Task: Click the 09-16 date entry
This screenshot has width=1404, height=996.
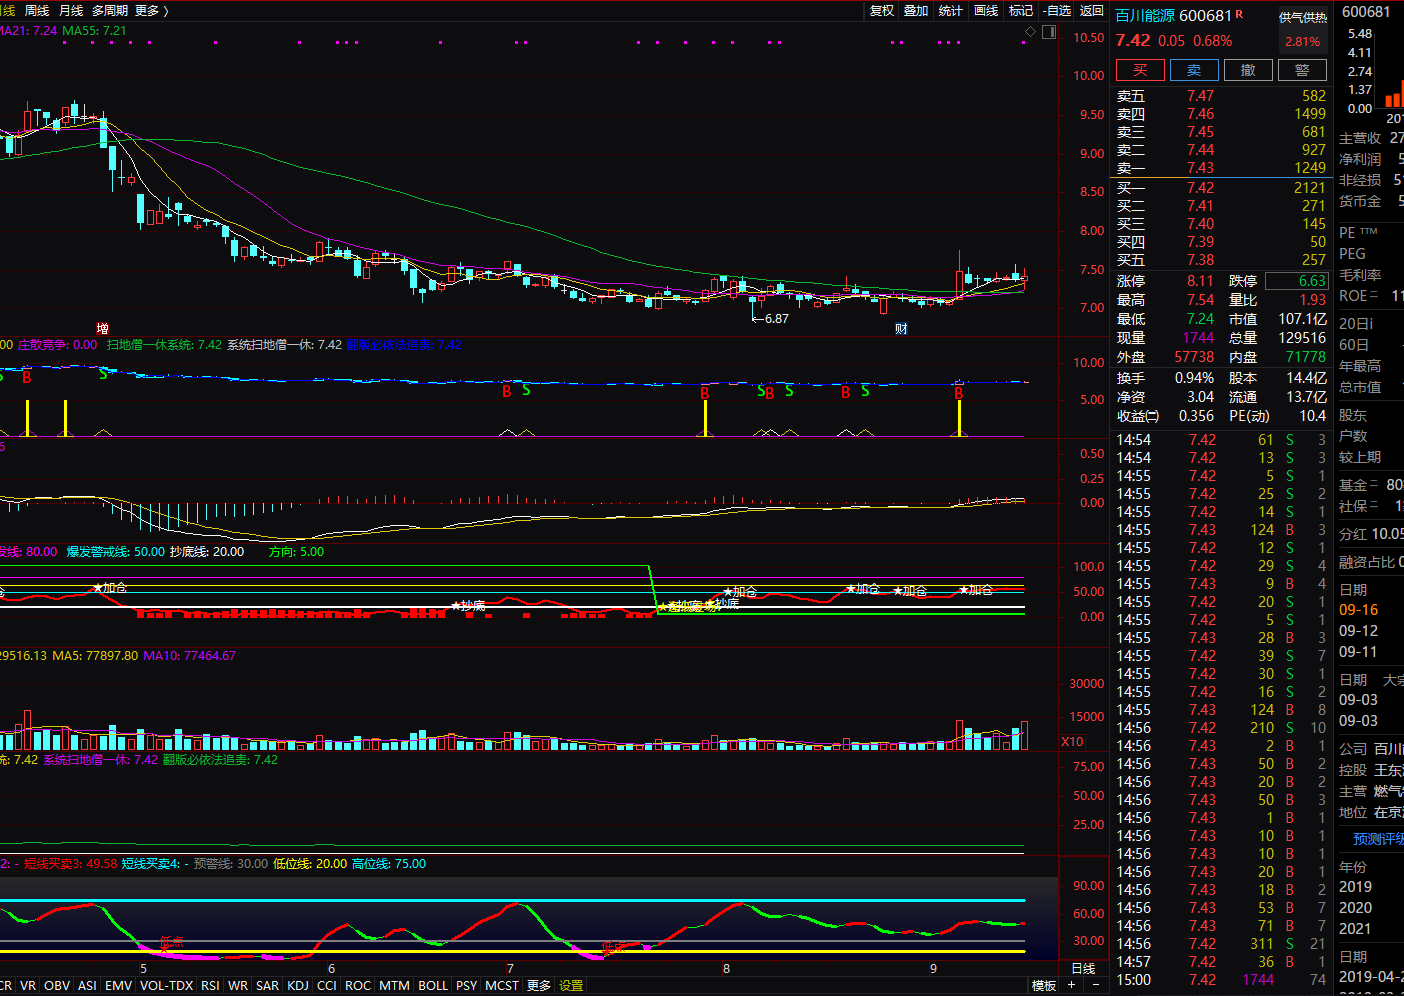Action: coord(1358,610)
